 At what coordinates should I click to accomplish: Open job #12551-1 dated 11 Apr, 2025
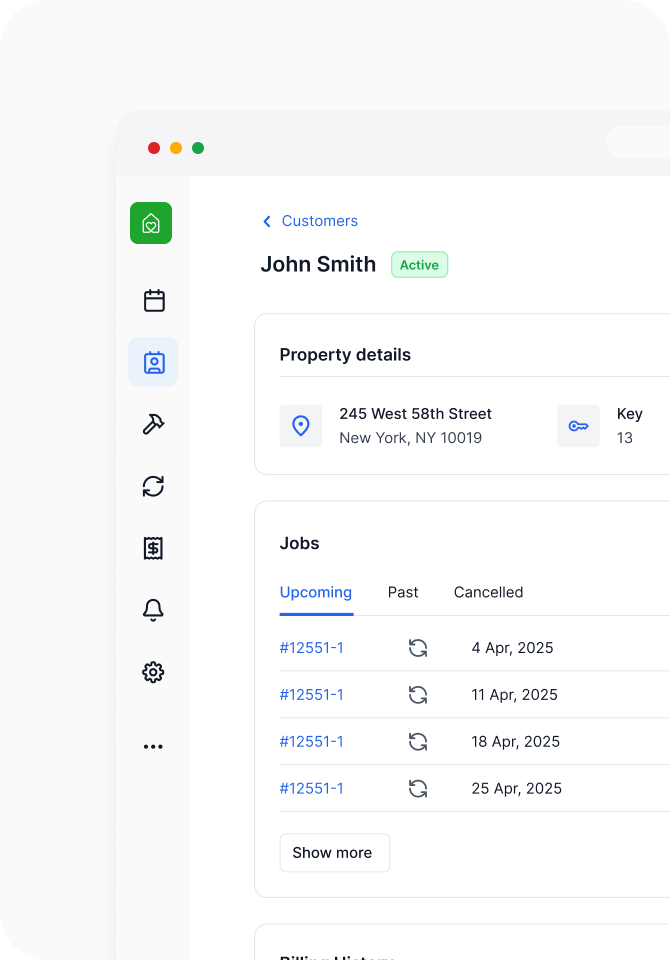coord(312,695)
